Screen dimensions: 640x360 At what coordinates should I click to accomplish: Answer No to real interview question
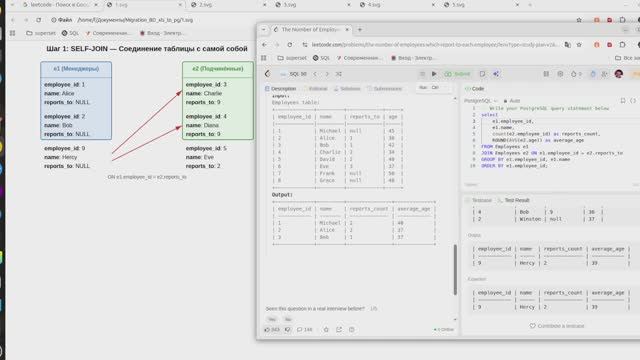tap(288, 319)
